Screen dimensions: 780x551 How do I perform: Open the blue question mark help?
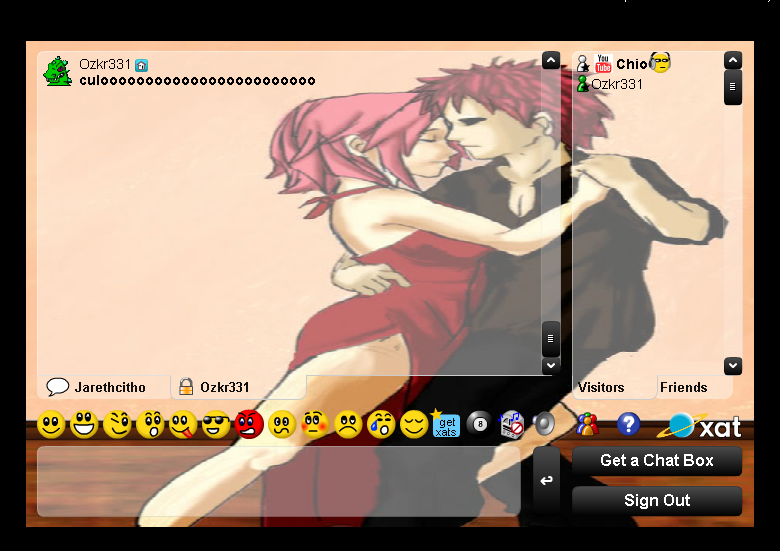[x=628, y=424]
